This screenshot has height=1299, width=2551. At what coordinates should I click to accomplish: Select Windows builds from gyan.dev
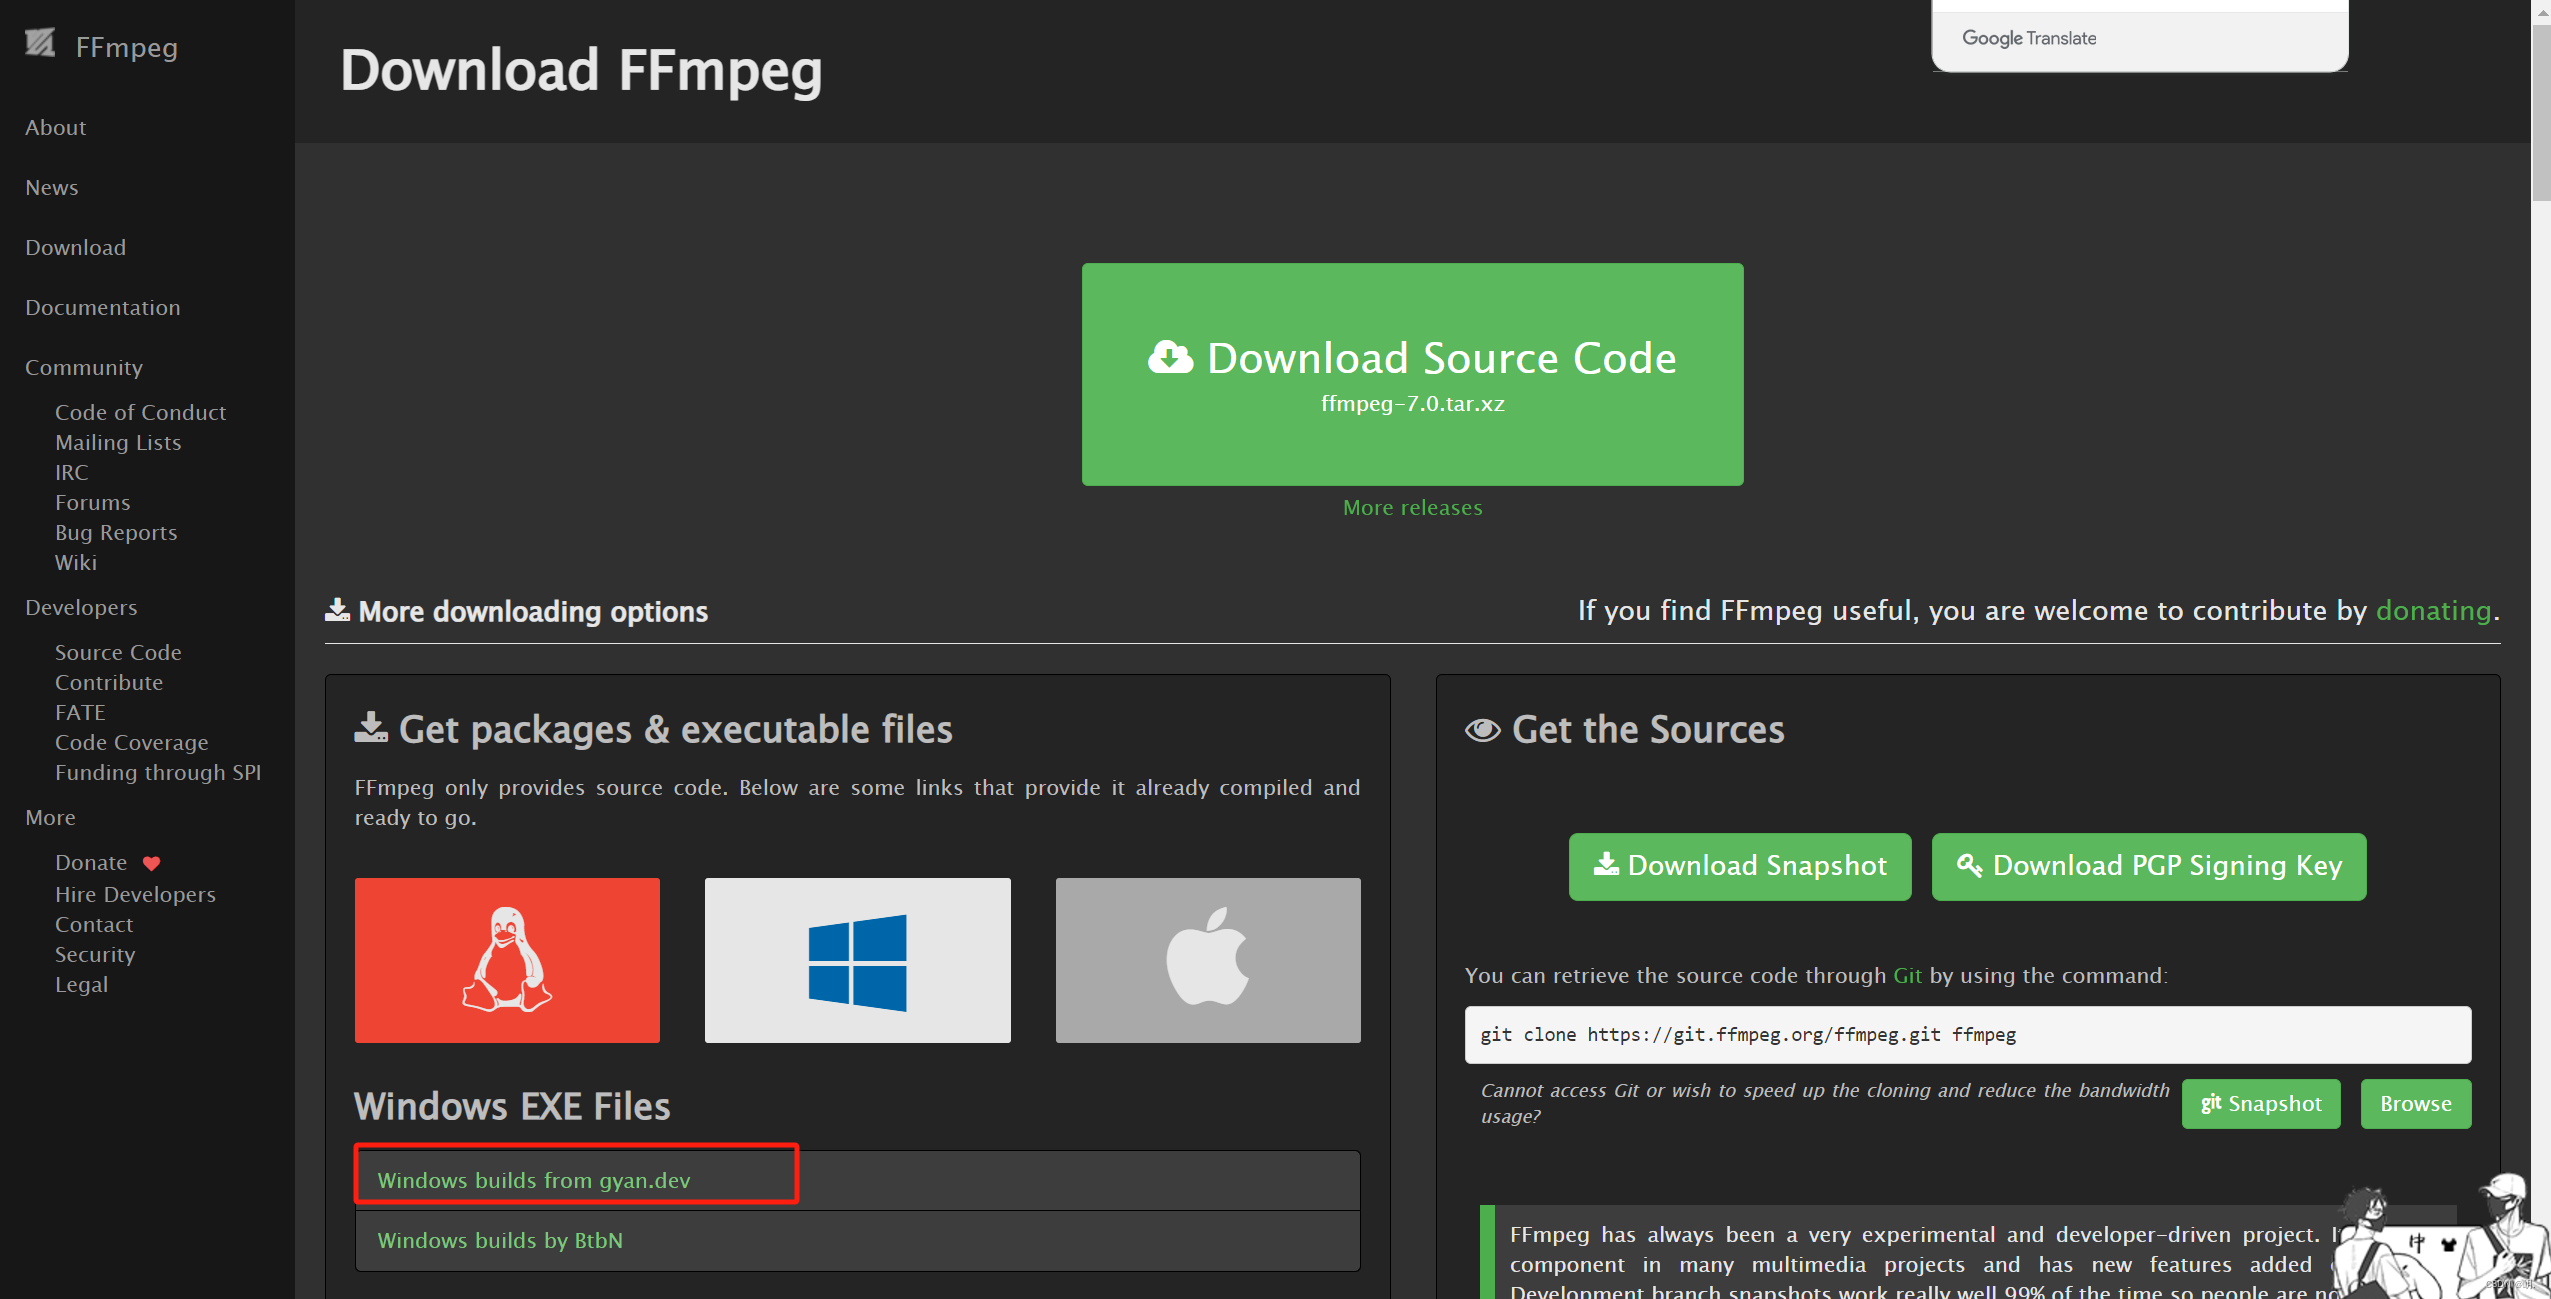(x=533, y=1178)
